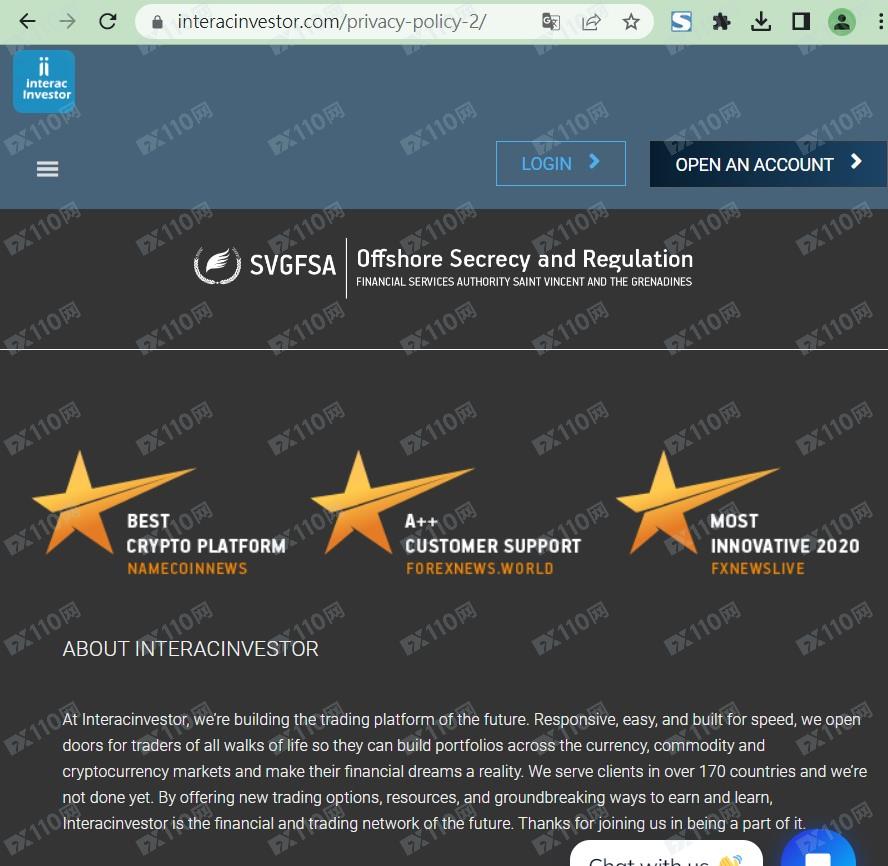
Task: Expand the hamburger navigation menu
Action: (x=48, y=169)
